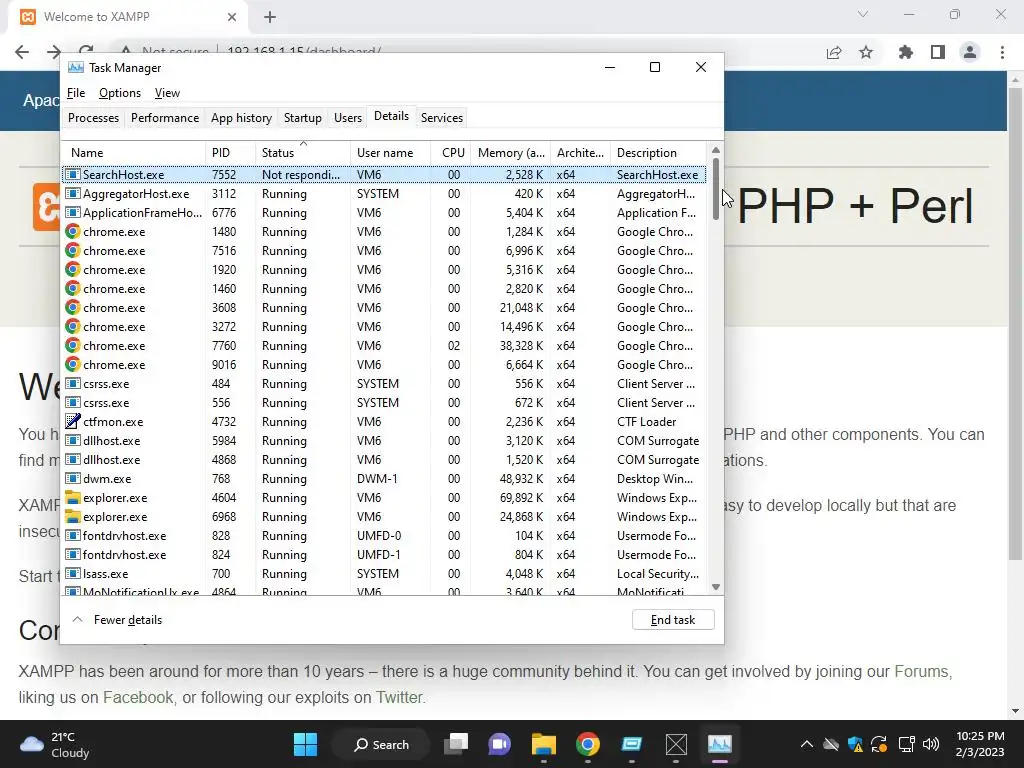Open Windows Start menu
Viewport: 1024px width, 768px height.
[x=305, y=744]
